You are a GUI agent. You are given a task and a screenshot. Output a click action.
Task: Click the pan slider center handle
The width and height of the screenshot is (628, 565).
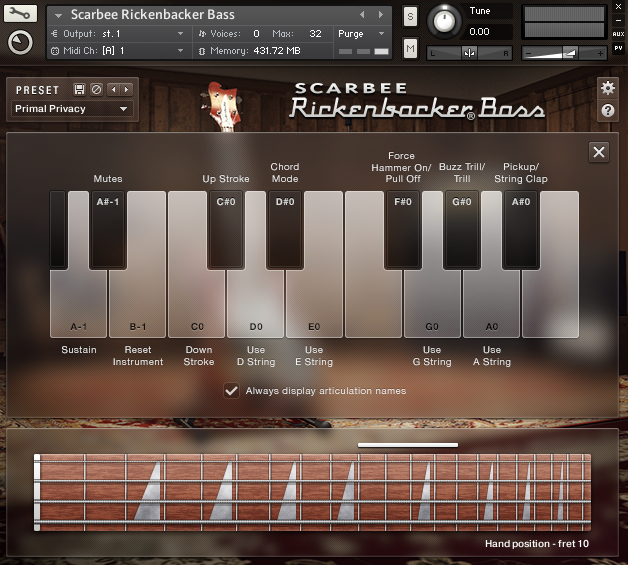pos(469,53)
